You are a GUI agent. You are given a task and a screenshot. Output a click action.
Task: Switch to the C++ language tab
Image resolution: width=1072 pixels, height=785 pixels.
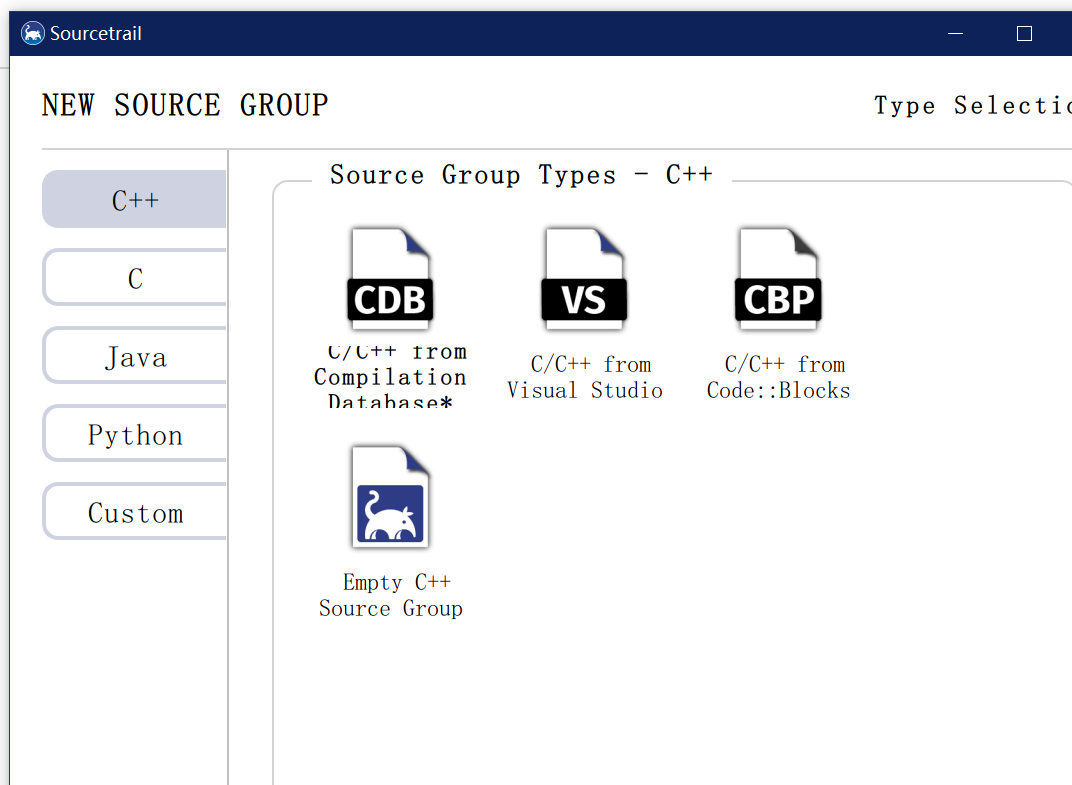(x=135, y=200)
